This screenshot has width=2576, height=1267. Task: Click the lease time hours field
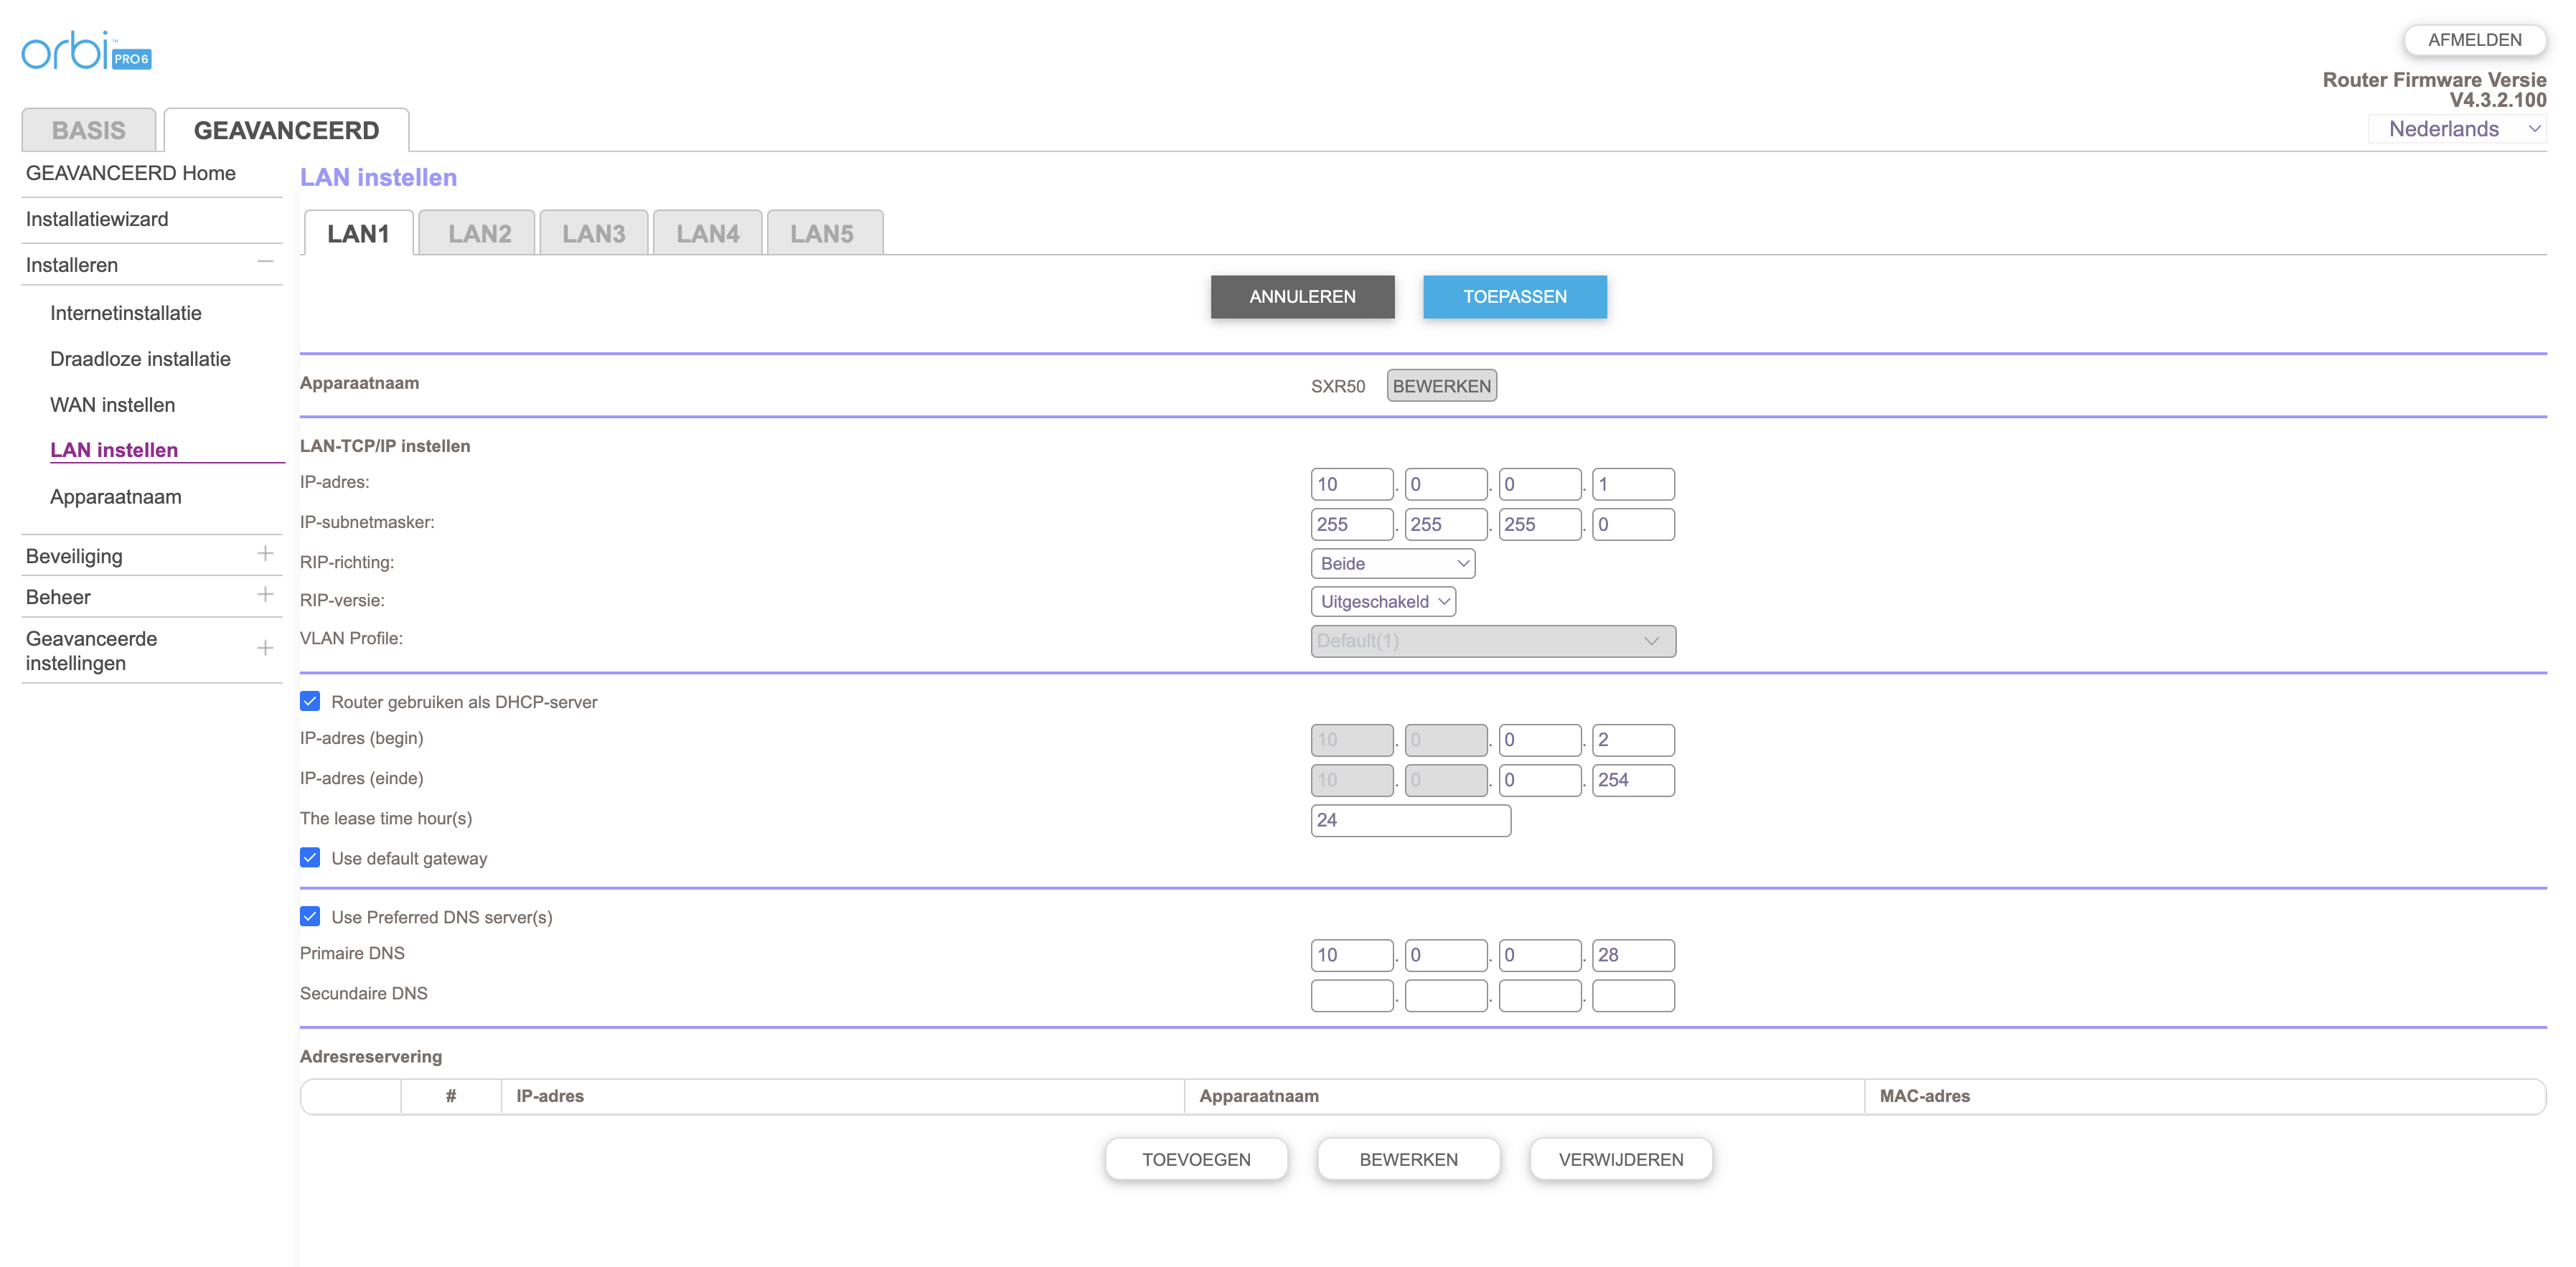[1410, 820]
